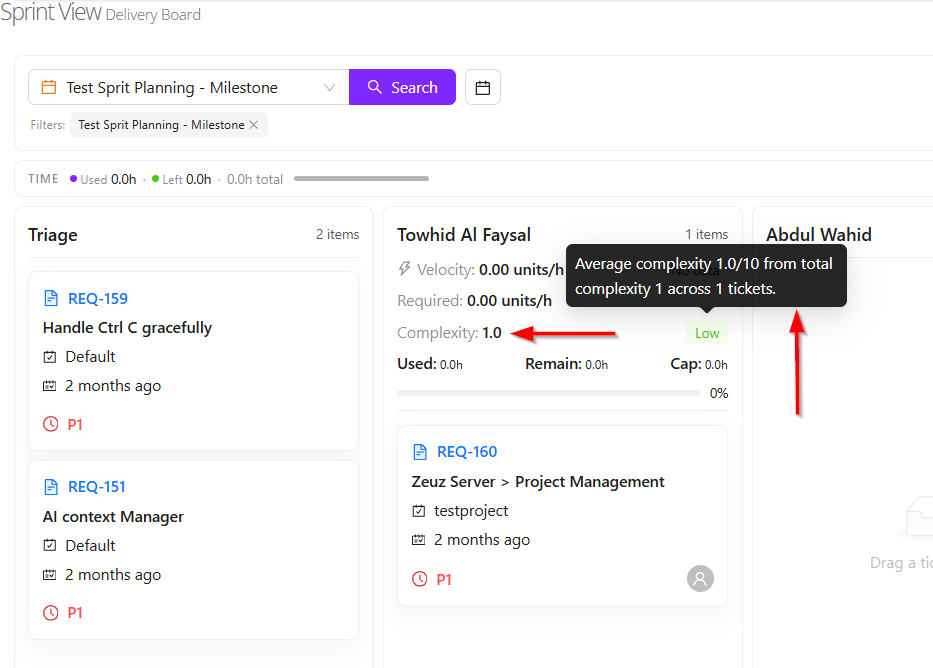This screenshot has width=933, height=668.
Task: Open the REQ-151 ticket link
Action: [97, 487]
